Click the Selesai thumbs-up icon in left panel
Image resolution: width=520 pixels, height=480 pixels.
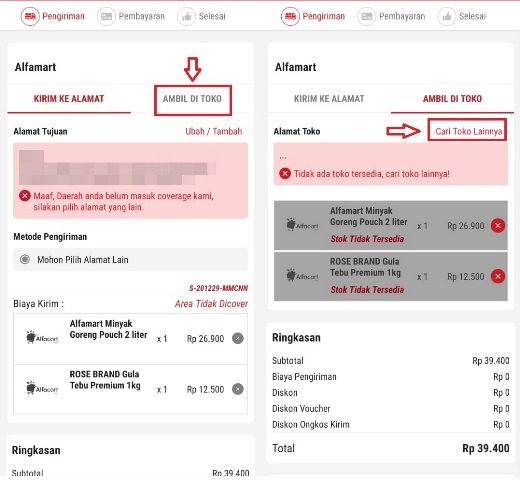187,16
